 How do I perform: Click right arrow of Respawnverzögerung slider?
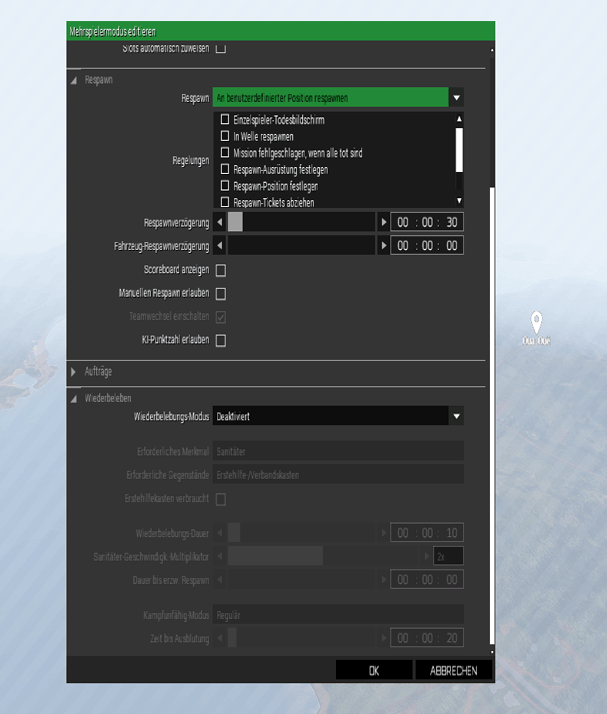[x=383, y=222]
